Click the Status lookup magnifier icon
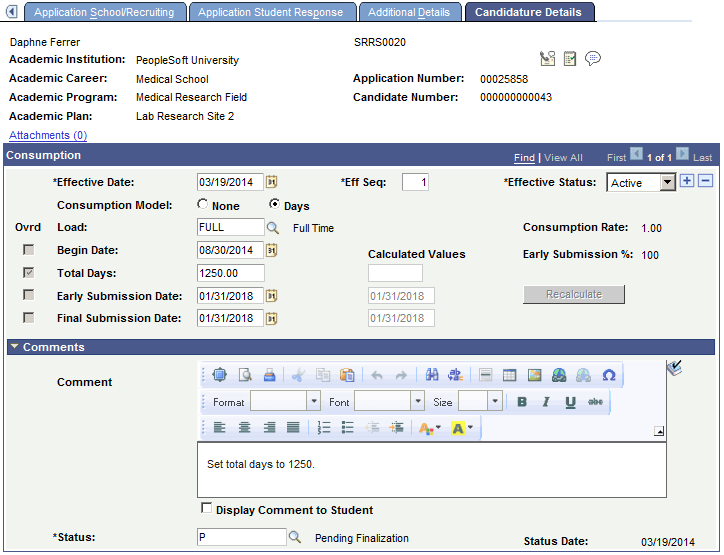Screen dimensions: 724x555 coord(295,537)
